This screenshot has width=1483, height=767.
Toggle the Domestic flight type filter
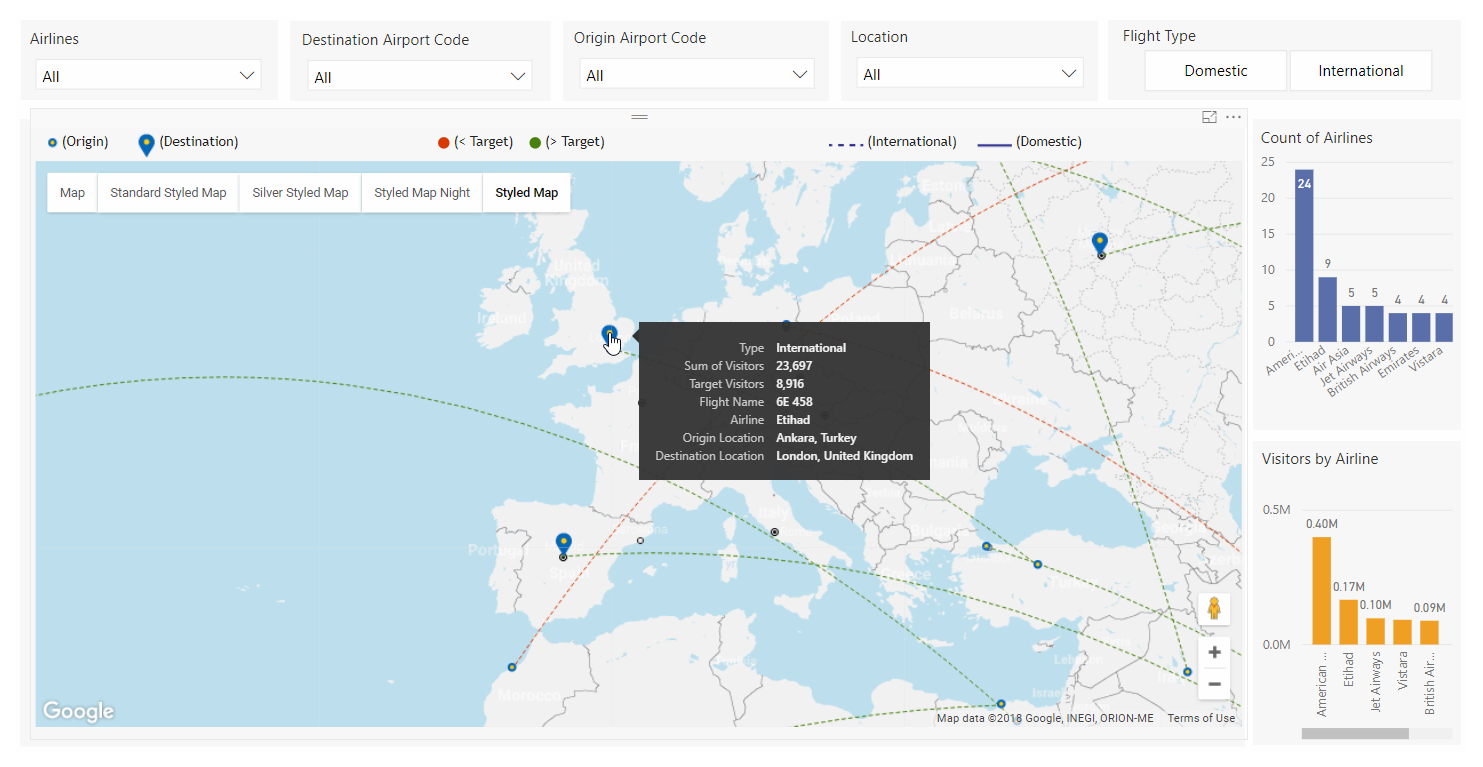click(1215, 71)
